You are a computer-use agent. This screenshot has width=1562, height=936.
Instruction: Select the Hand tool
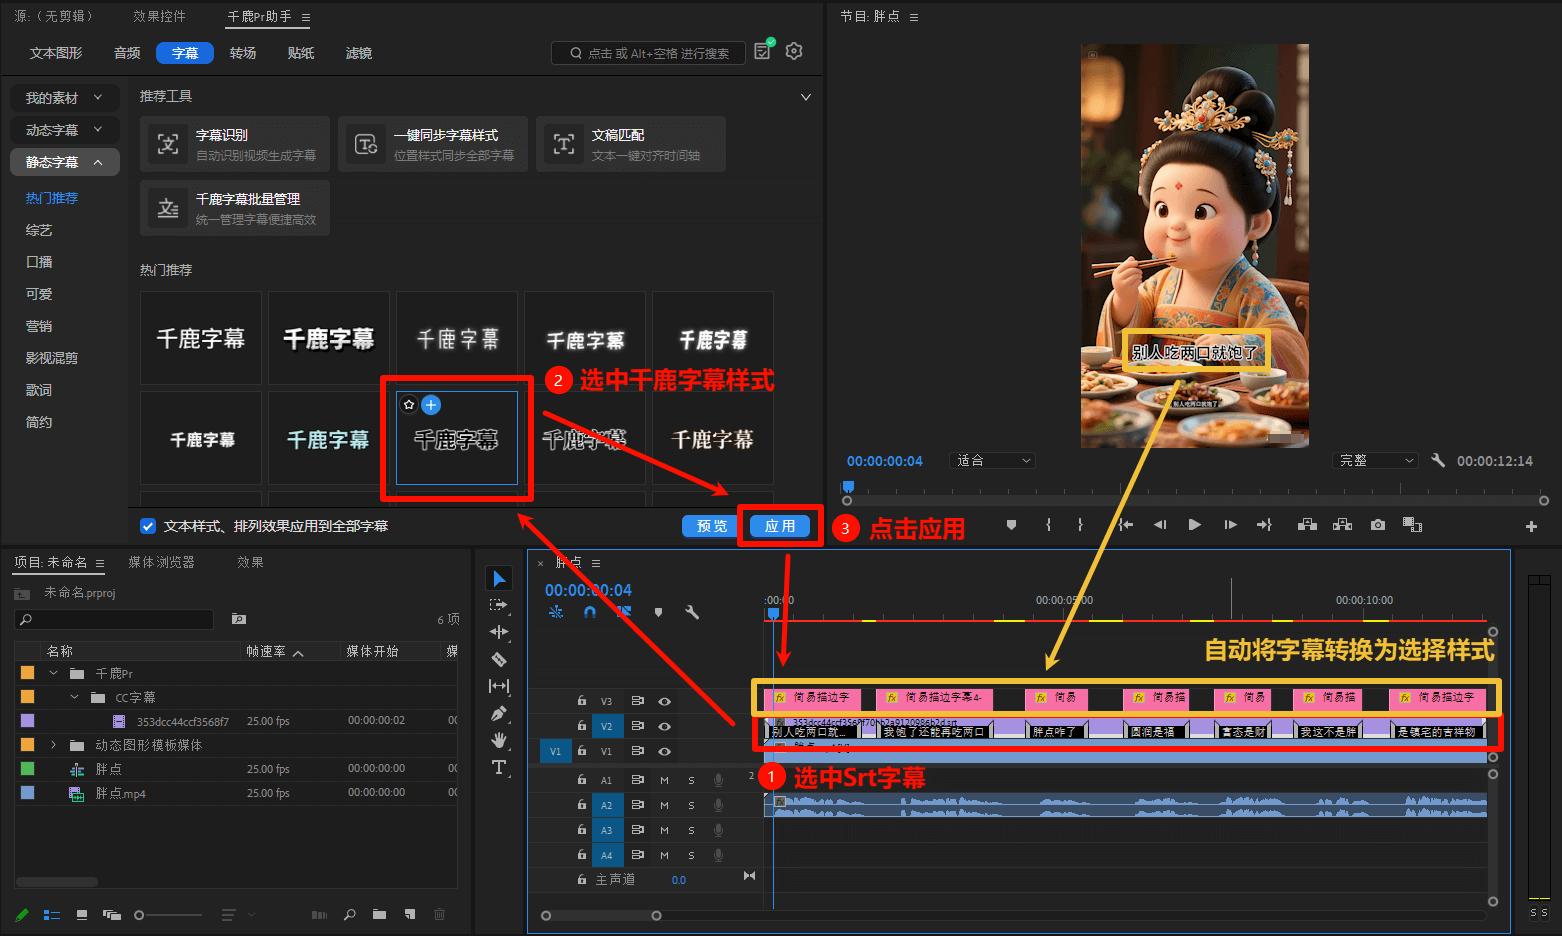pos(499,740)
